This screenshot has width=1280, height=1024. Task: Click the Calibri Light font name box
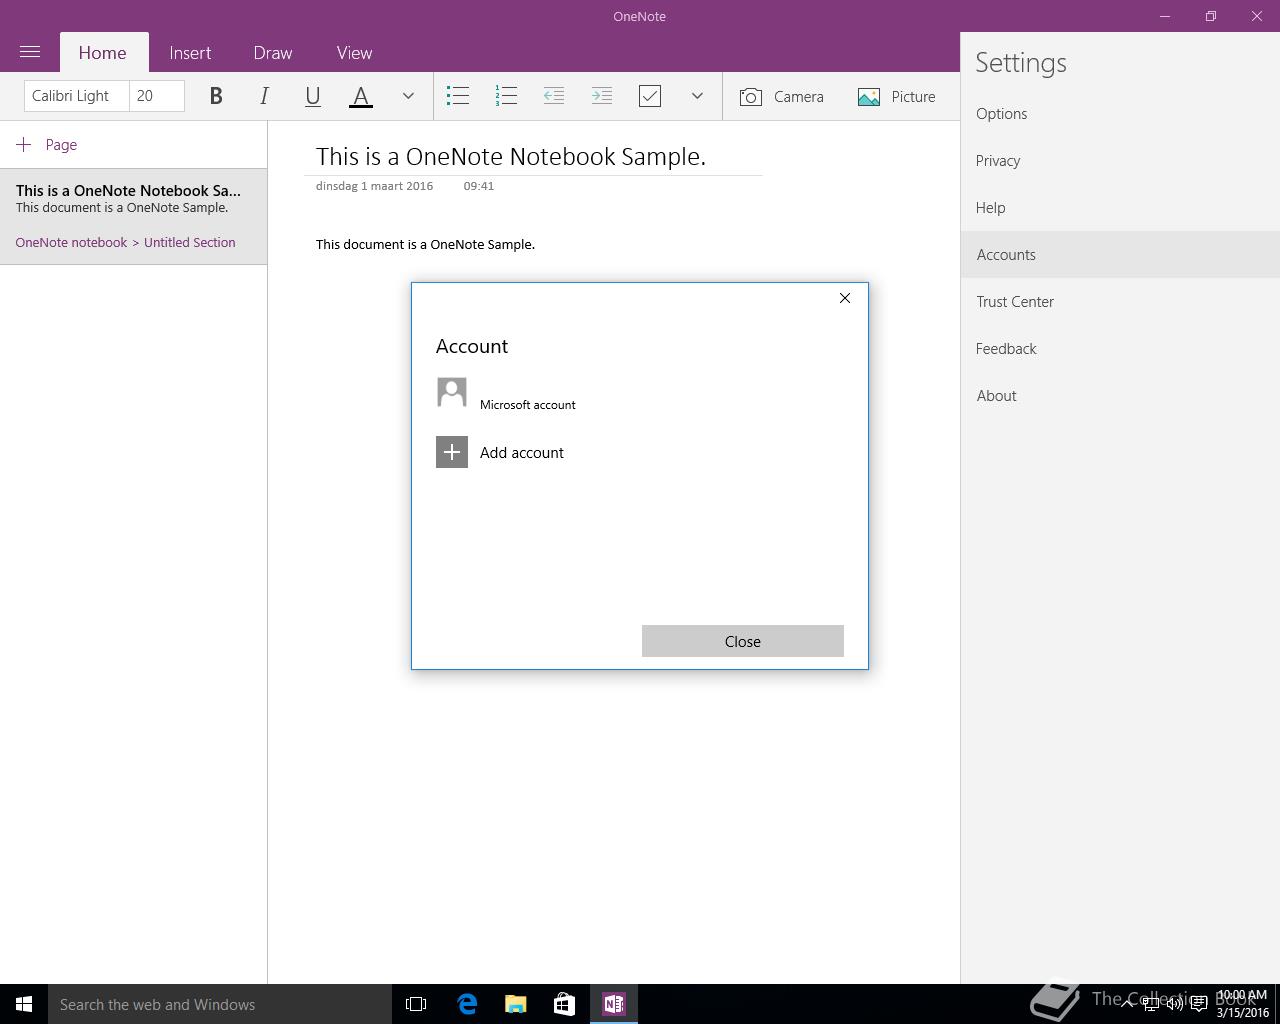pyautogui.click(x=76, y=96)
